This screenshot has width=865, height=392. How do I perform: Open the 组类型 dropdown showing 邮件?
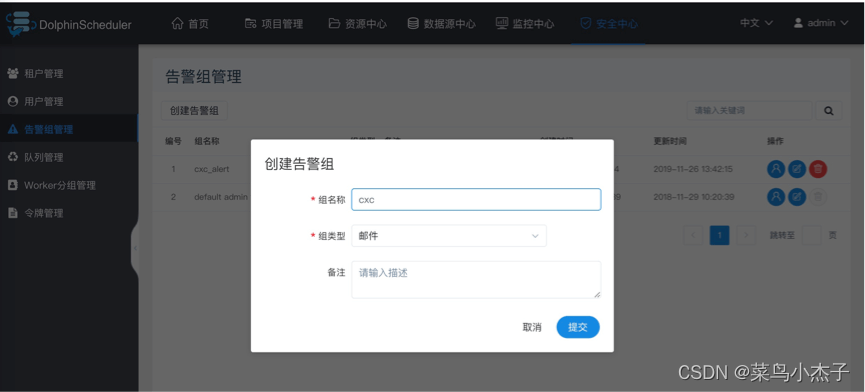[x=449, y=235]
